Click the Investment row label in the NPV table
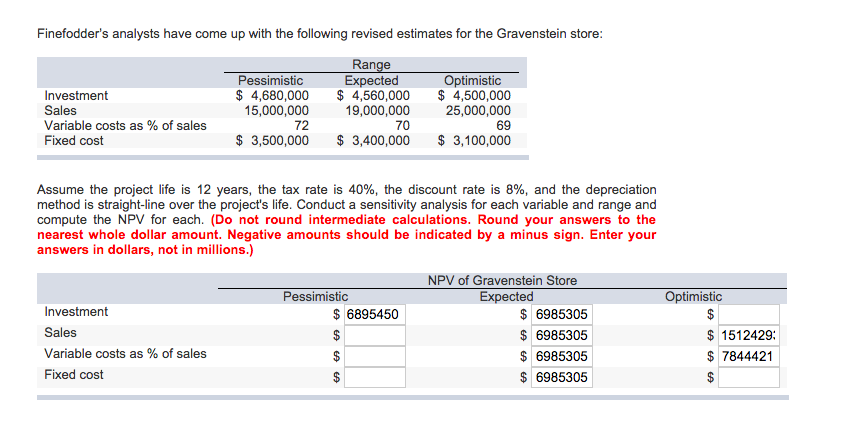The width and height of the screenshot is (862, 427). 76,312
